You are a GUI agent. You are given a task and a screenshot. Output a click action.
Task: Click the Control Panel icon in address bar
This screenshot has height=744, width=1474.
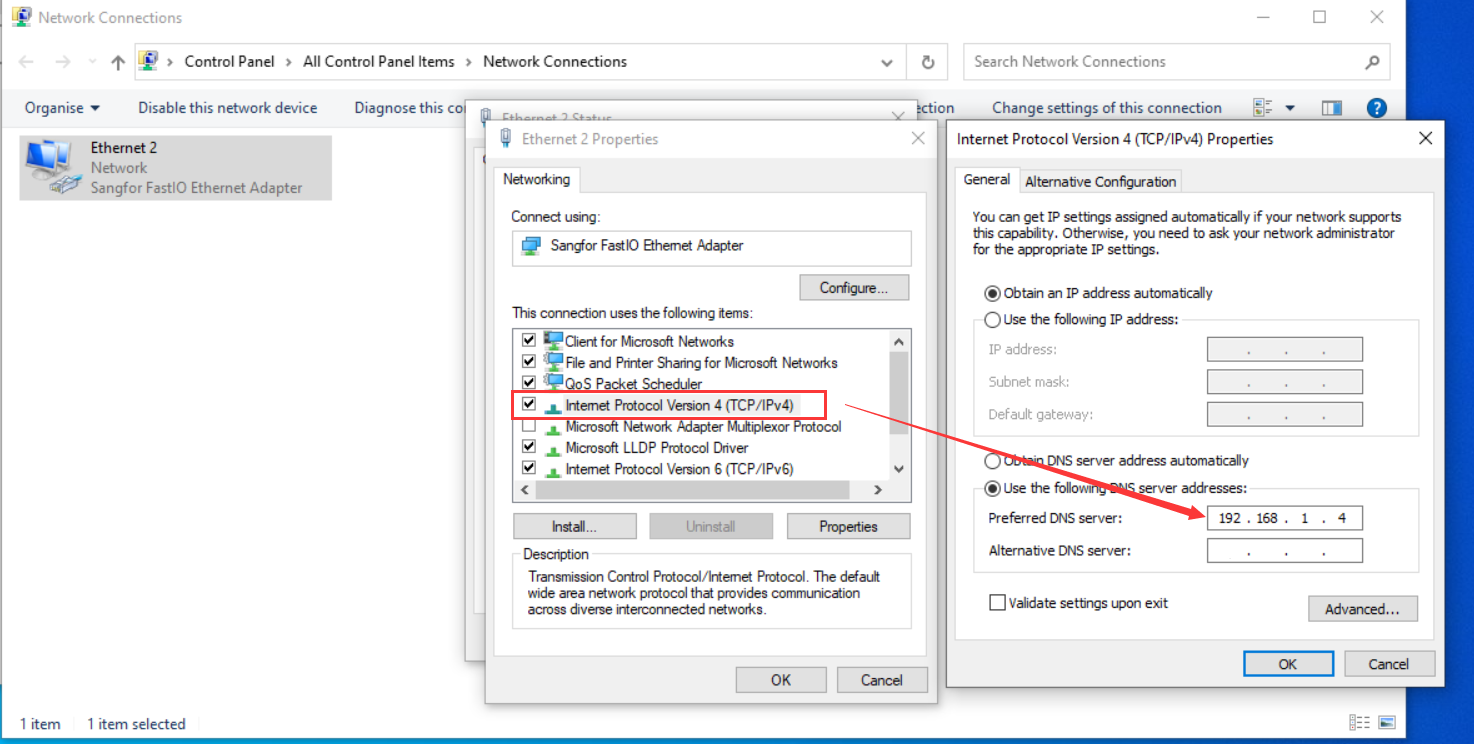pos(148,61)
